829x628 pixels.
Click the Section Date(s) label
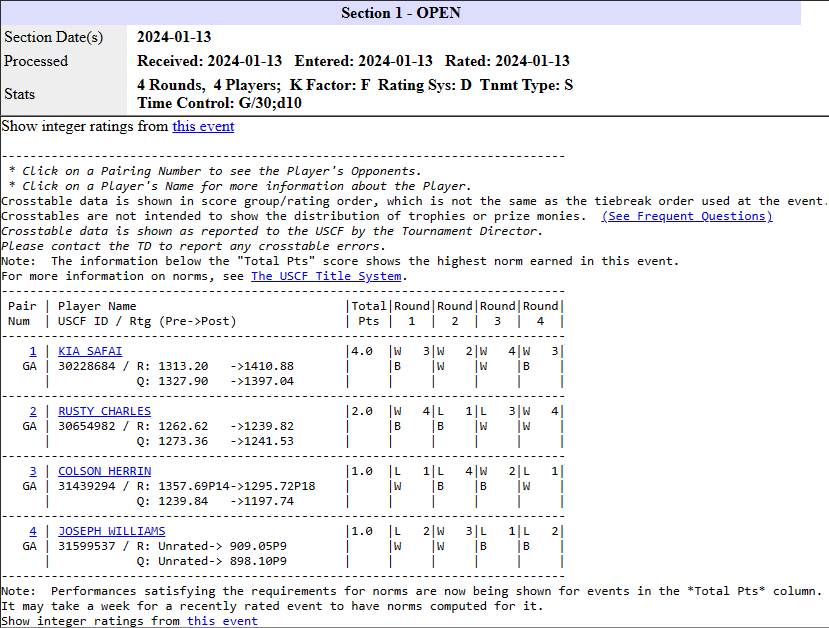click(x=53, y=37)
